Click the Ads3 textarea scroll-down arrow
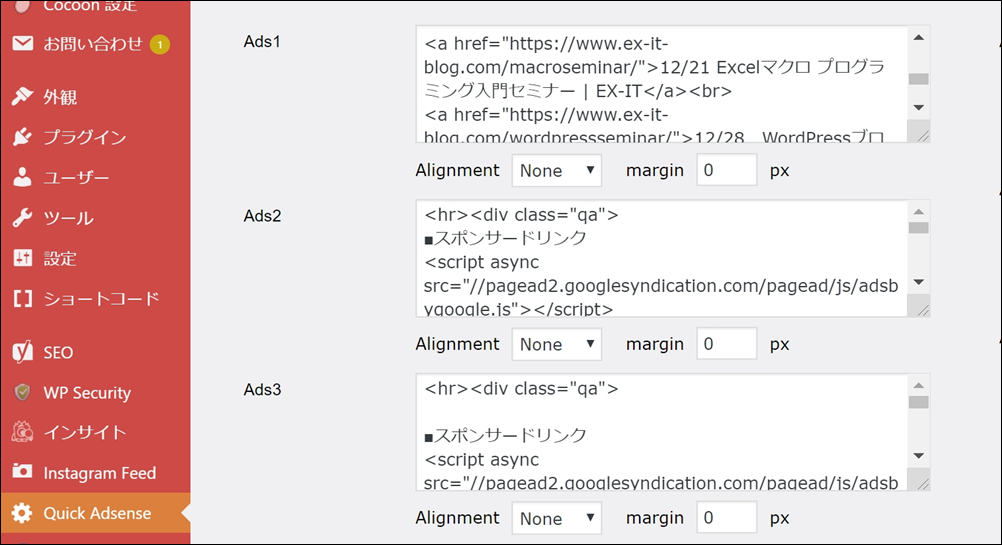 [x=918, y=456]
